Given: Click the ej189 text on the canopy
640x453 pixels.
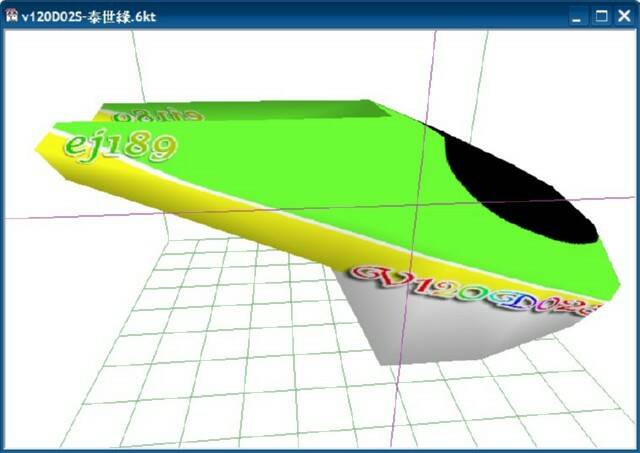Looking at the screenshot, I should tap(118, 145).
